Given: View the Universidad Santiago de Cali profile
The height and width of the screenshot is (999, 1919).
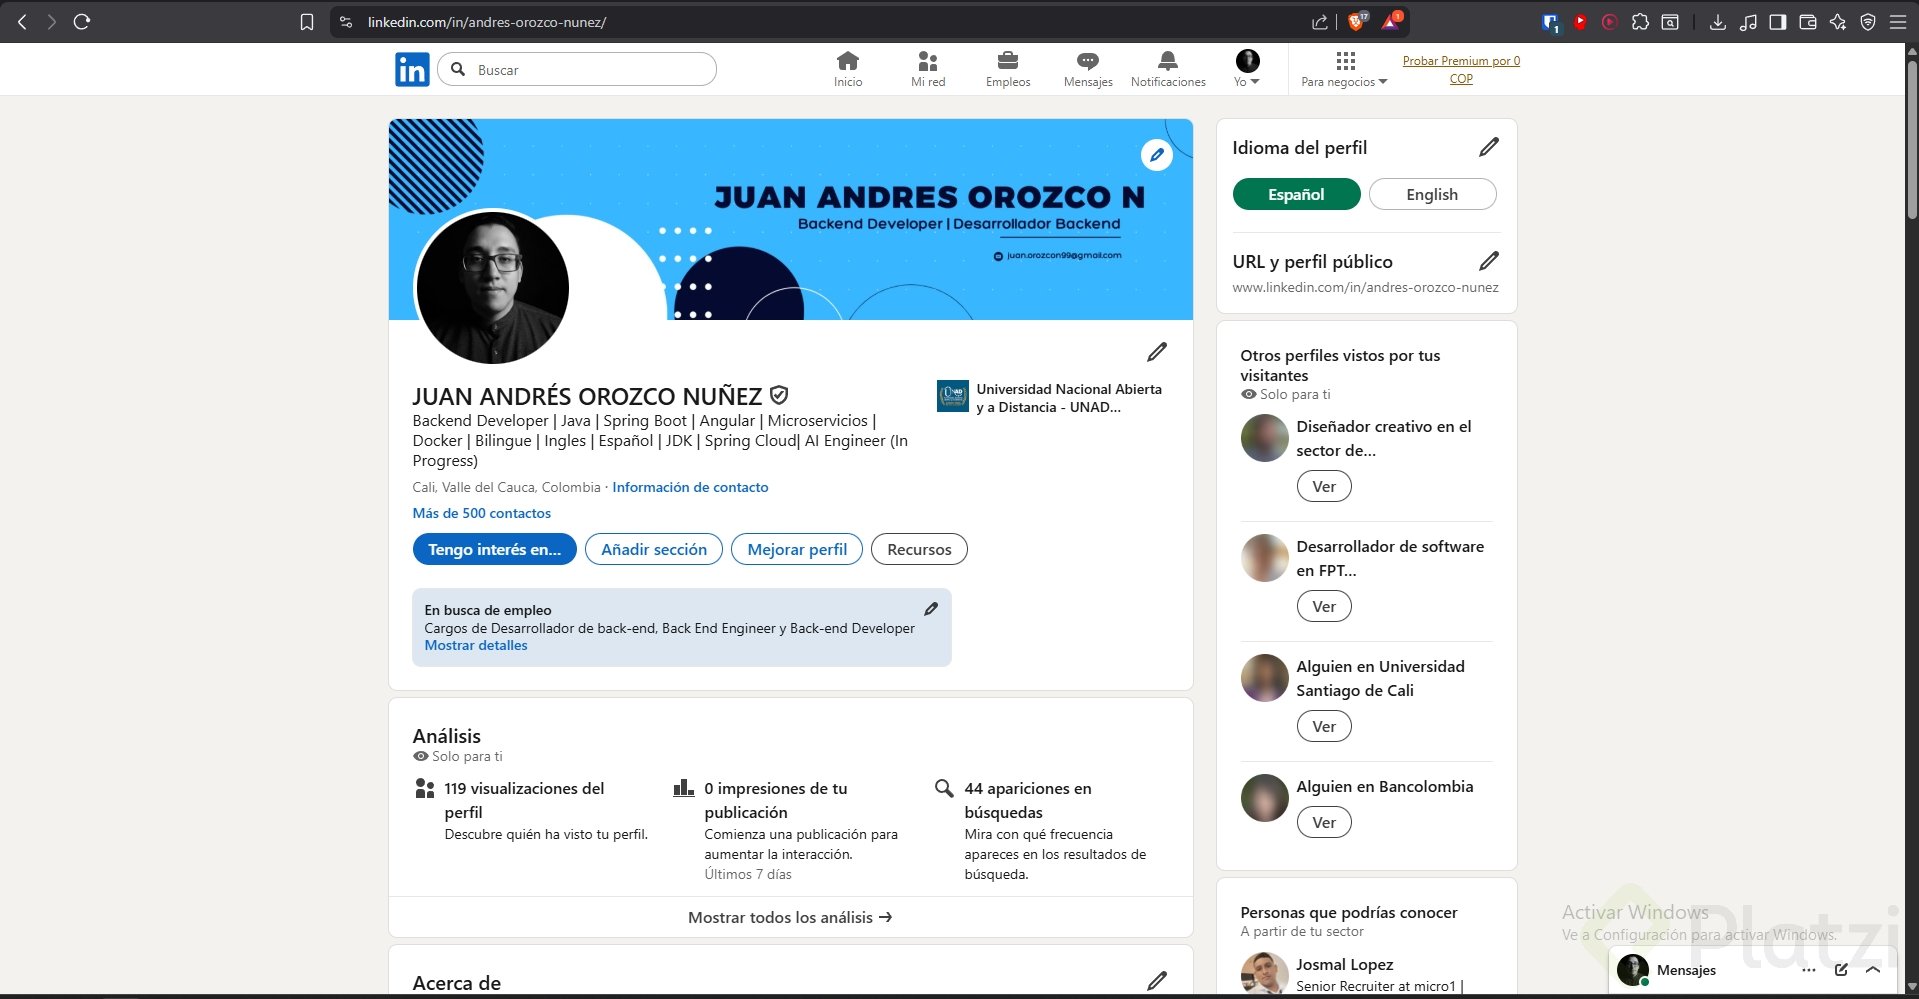Looking at the screenshot, I should pyautogui.click(x=1324, y=726).
